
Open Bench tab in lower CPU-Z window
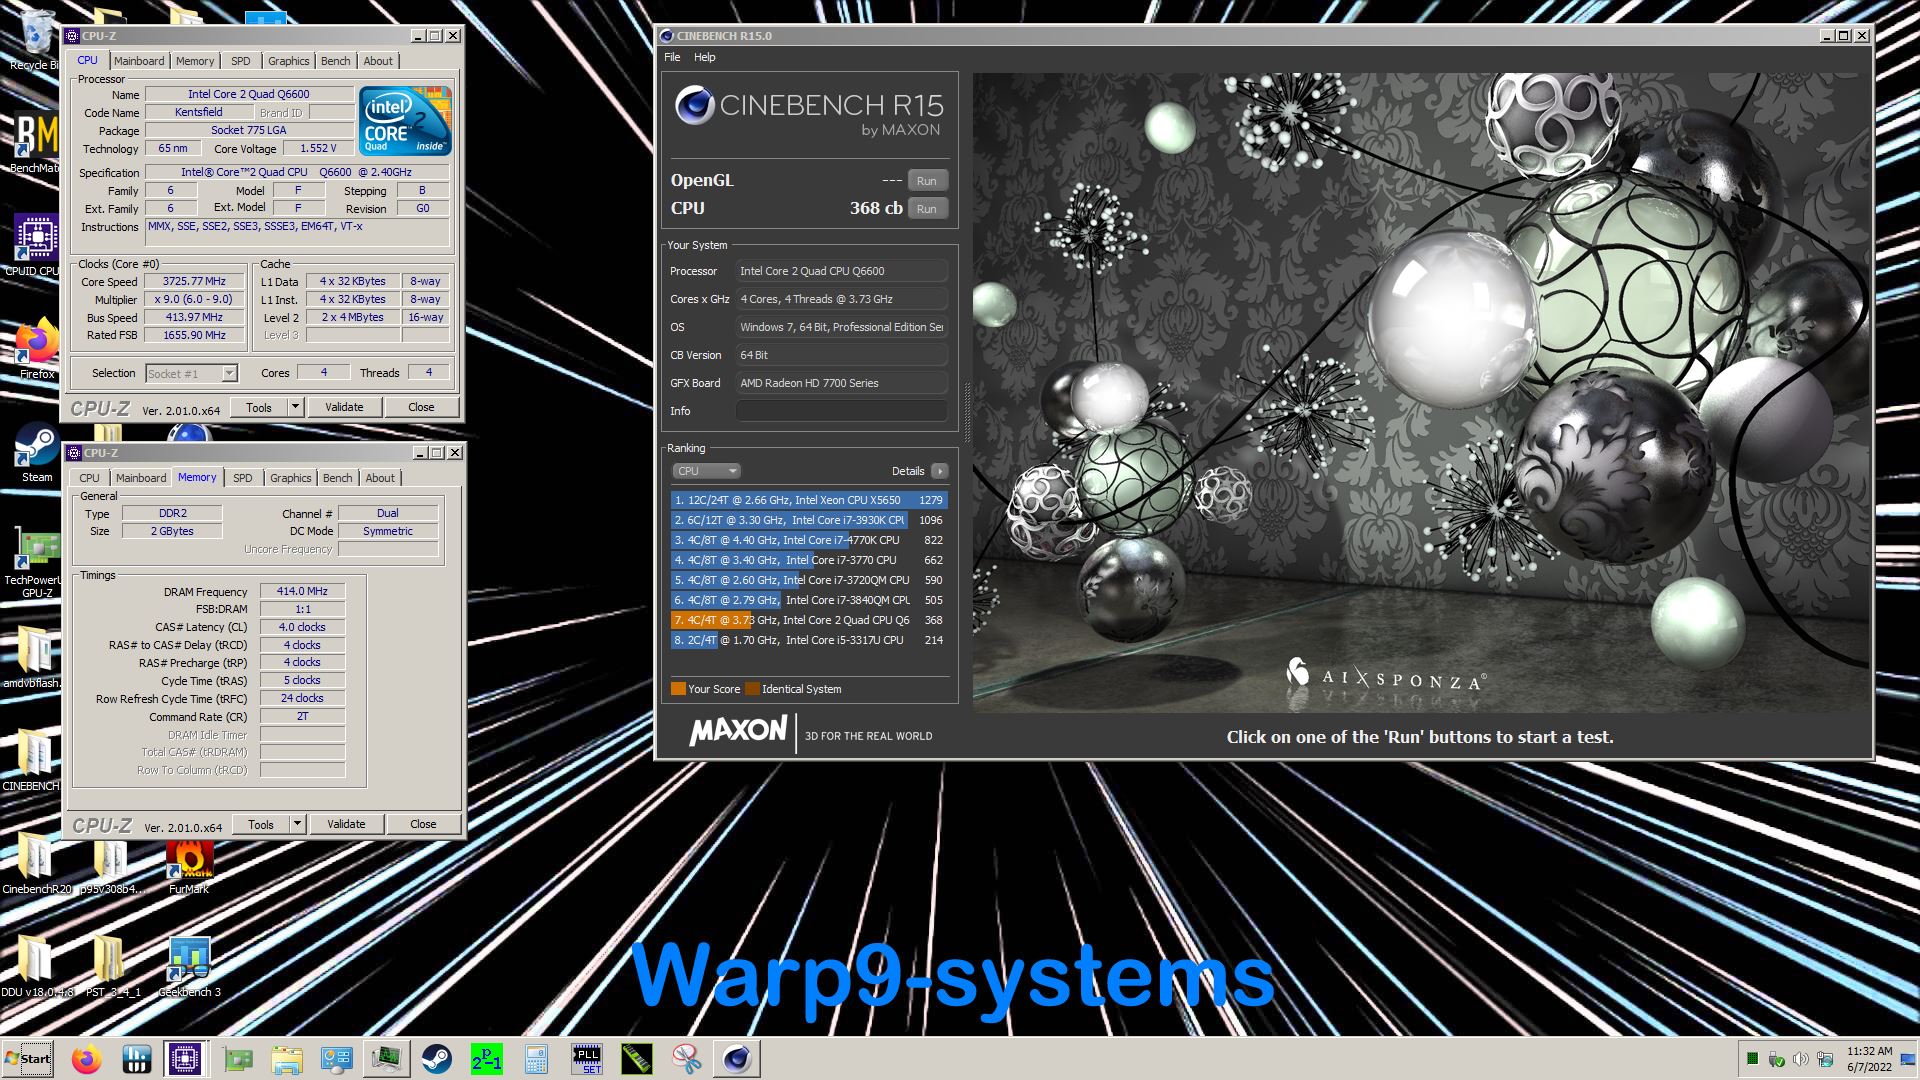tap(338, 478)
